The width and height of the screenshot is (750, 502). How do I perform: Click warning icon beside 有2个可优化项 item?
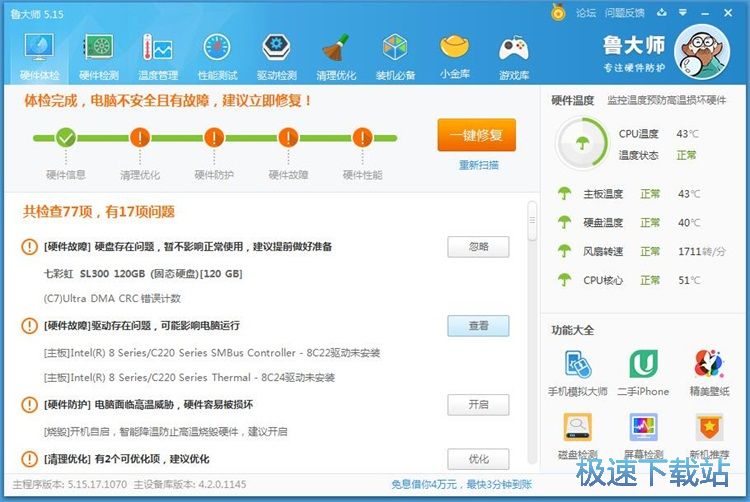click(x=30, y=459)
